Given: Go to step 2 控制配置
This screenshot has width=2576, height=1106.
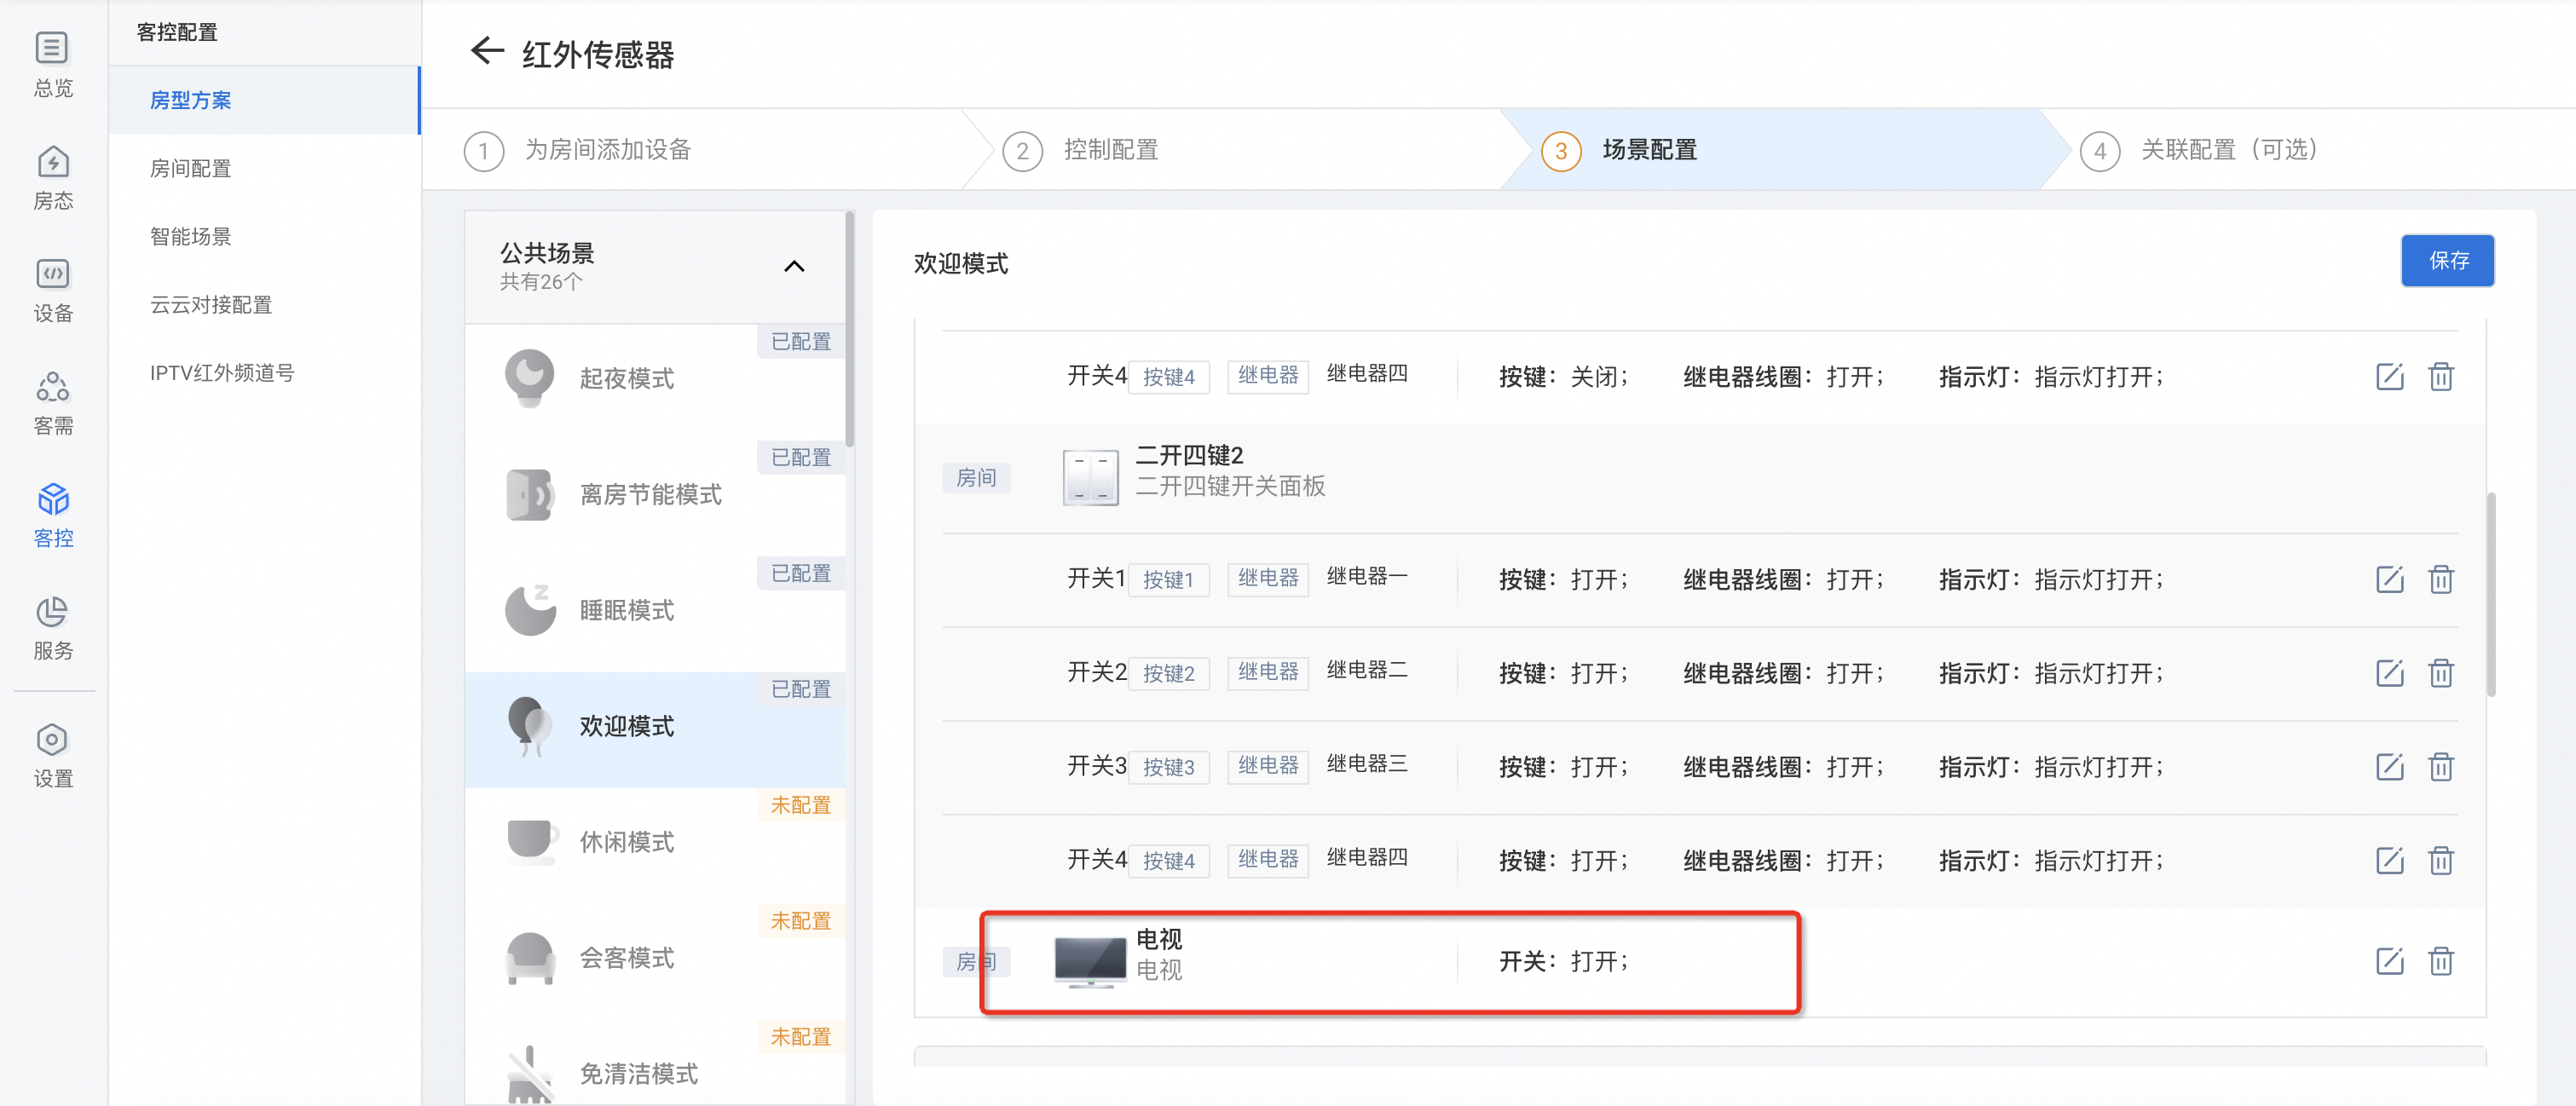Looking at the screenshot, I should (x=1109, y=150).
